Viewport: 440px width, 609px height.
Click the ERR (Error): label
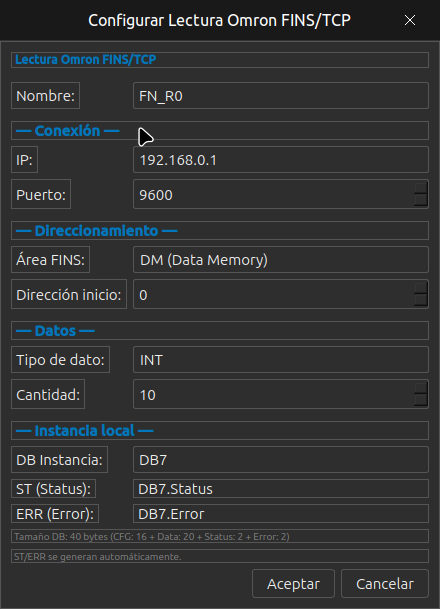(x=55, y=513)
